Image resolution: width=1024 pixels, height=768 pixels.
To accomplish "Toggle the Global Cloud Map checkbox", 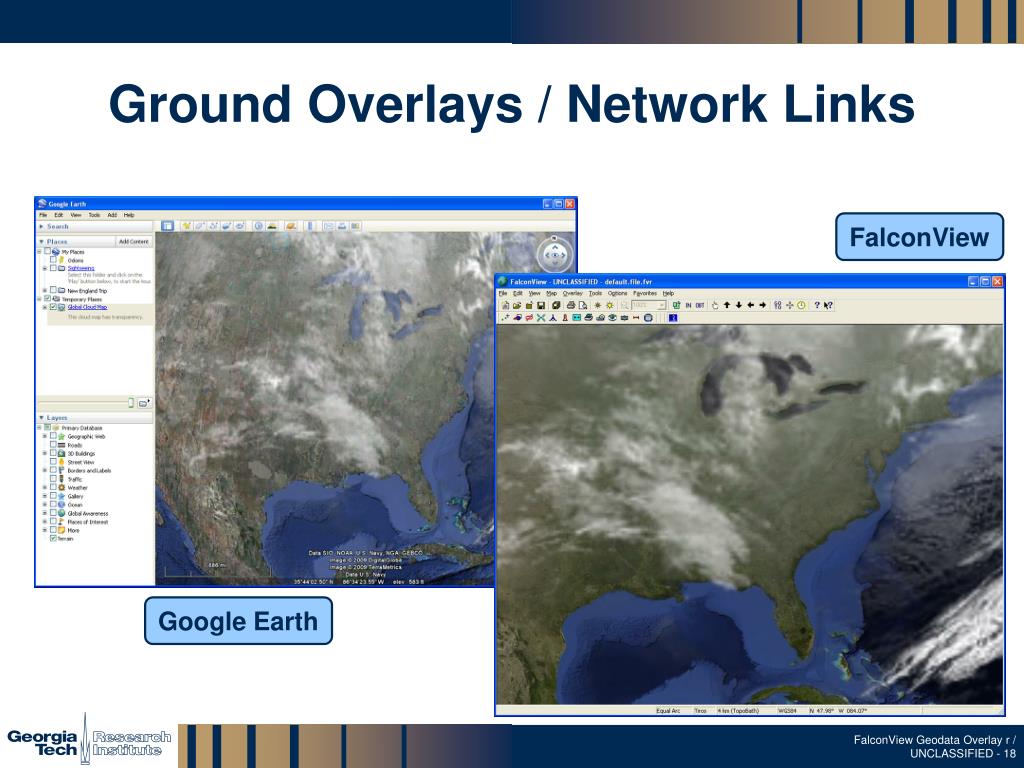I will (x=53, y=306).
